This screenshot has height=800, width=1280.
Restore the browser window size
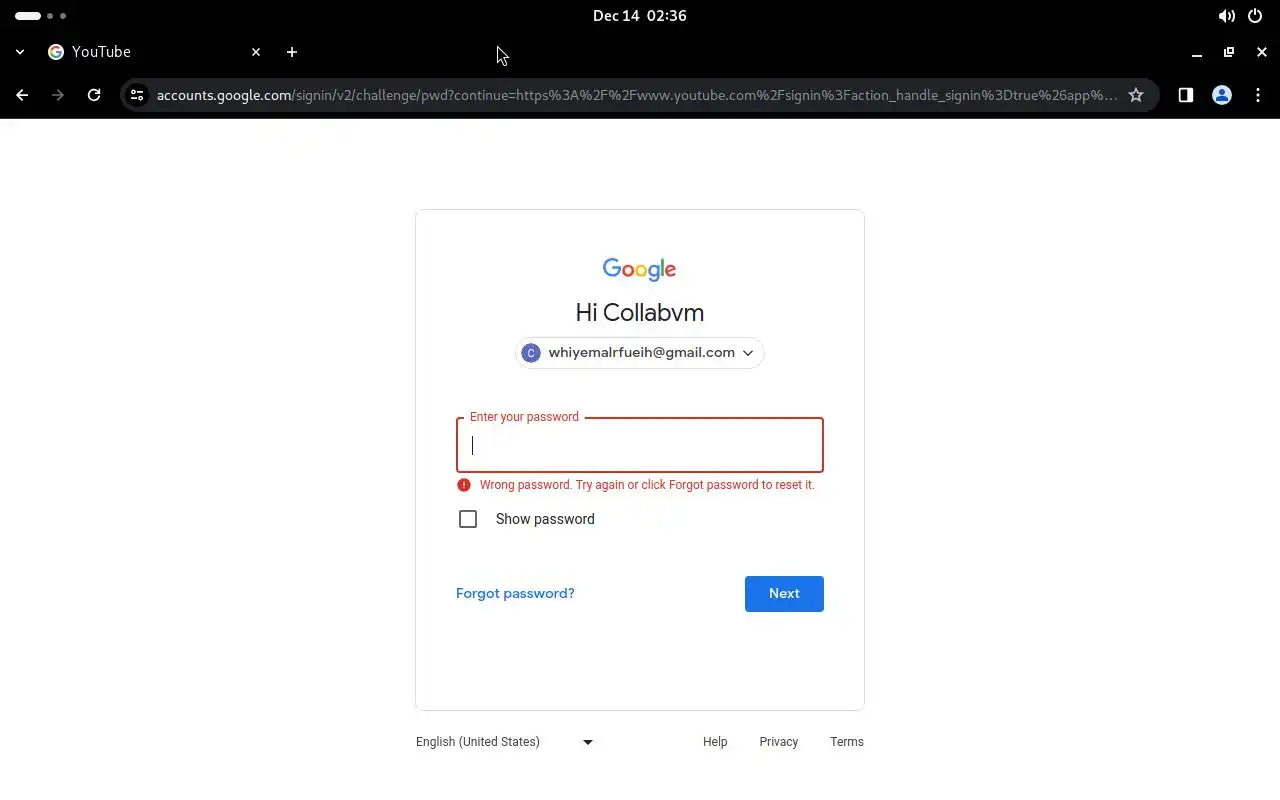[x=1229, y=52]
